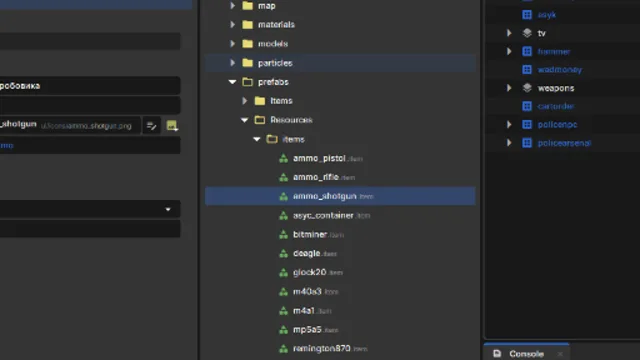
Task: Click the cartorder prefab icon
Action: 527,106
